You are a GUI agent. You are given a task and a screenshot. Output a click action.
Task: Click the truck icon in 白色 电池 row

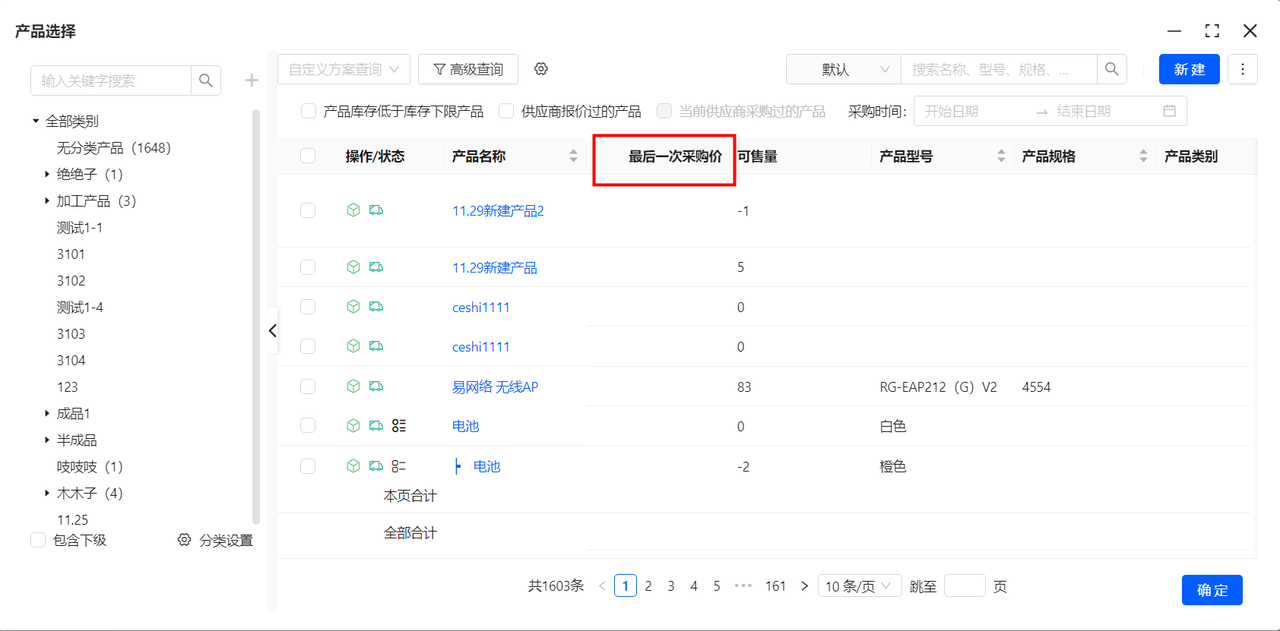pos(376,425)
